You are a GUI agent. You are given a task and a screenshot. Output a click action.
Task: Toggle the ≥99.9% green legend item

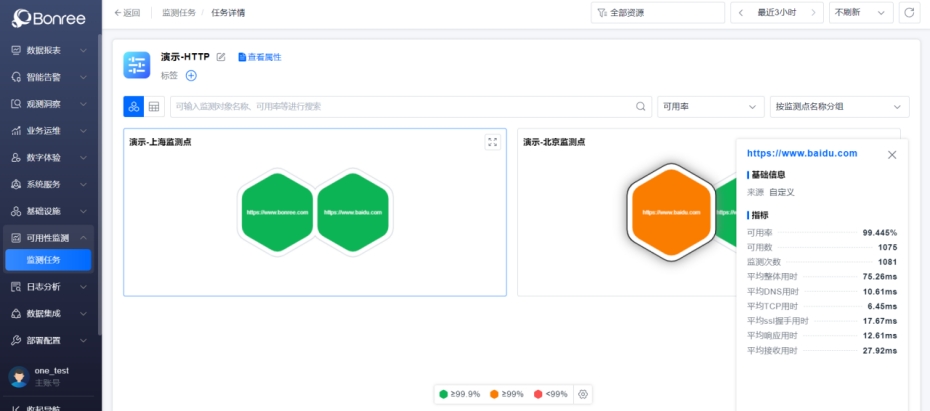[458, 394]
